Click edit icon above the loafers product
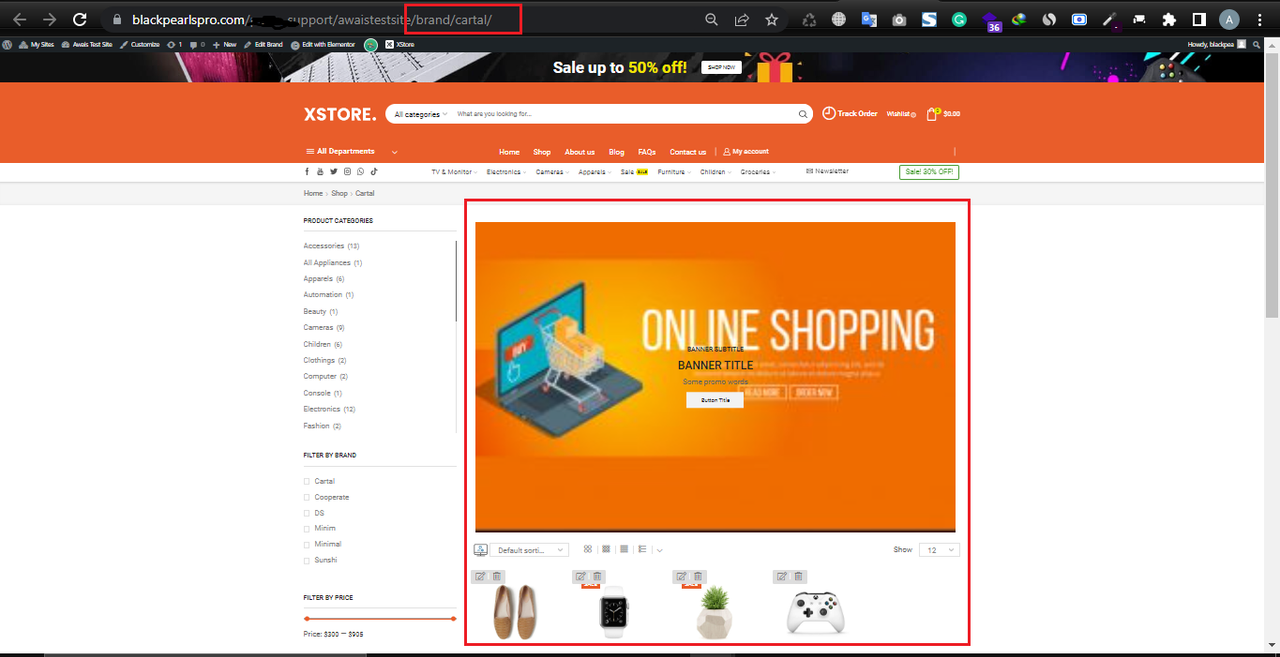 (480, 576)
